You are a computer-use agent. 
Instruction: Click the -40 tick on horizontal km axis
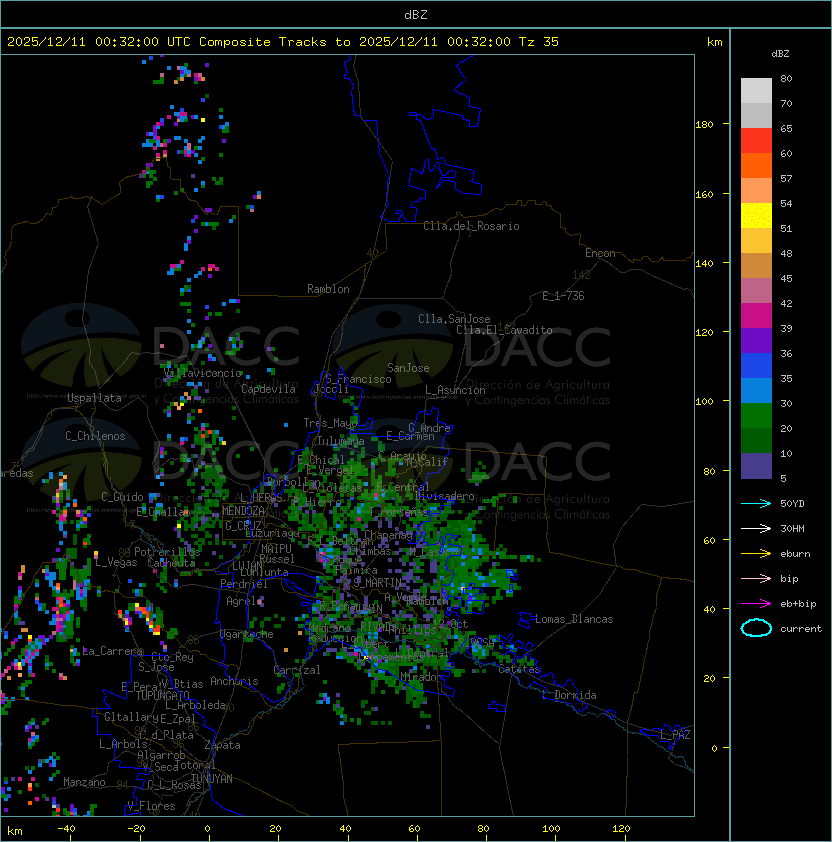coord(66,829)
